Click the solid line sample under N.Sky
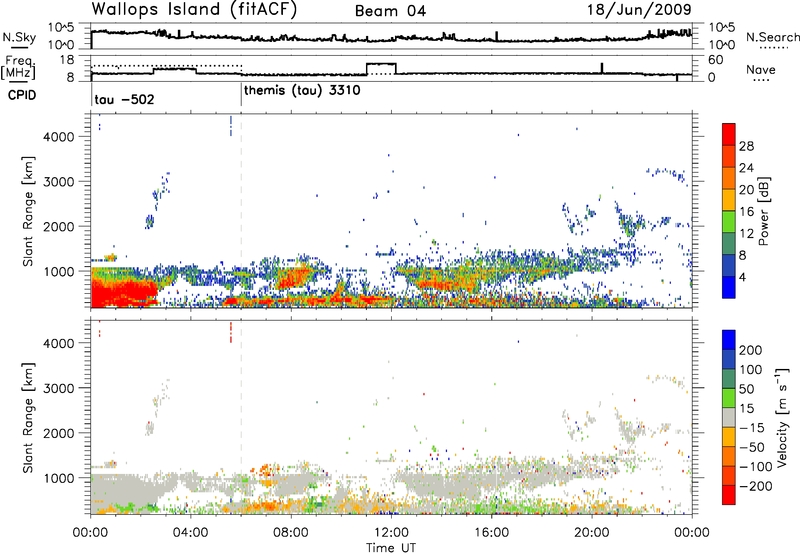This screenshot has width=800, height=554. 19,48
